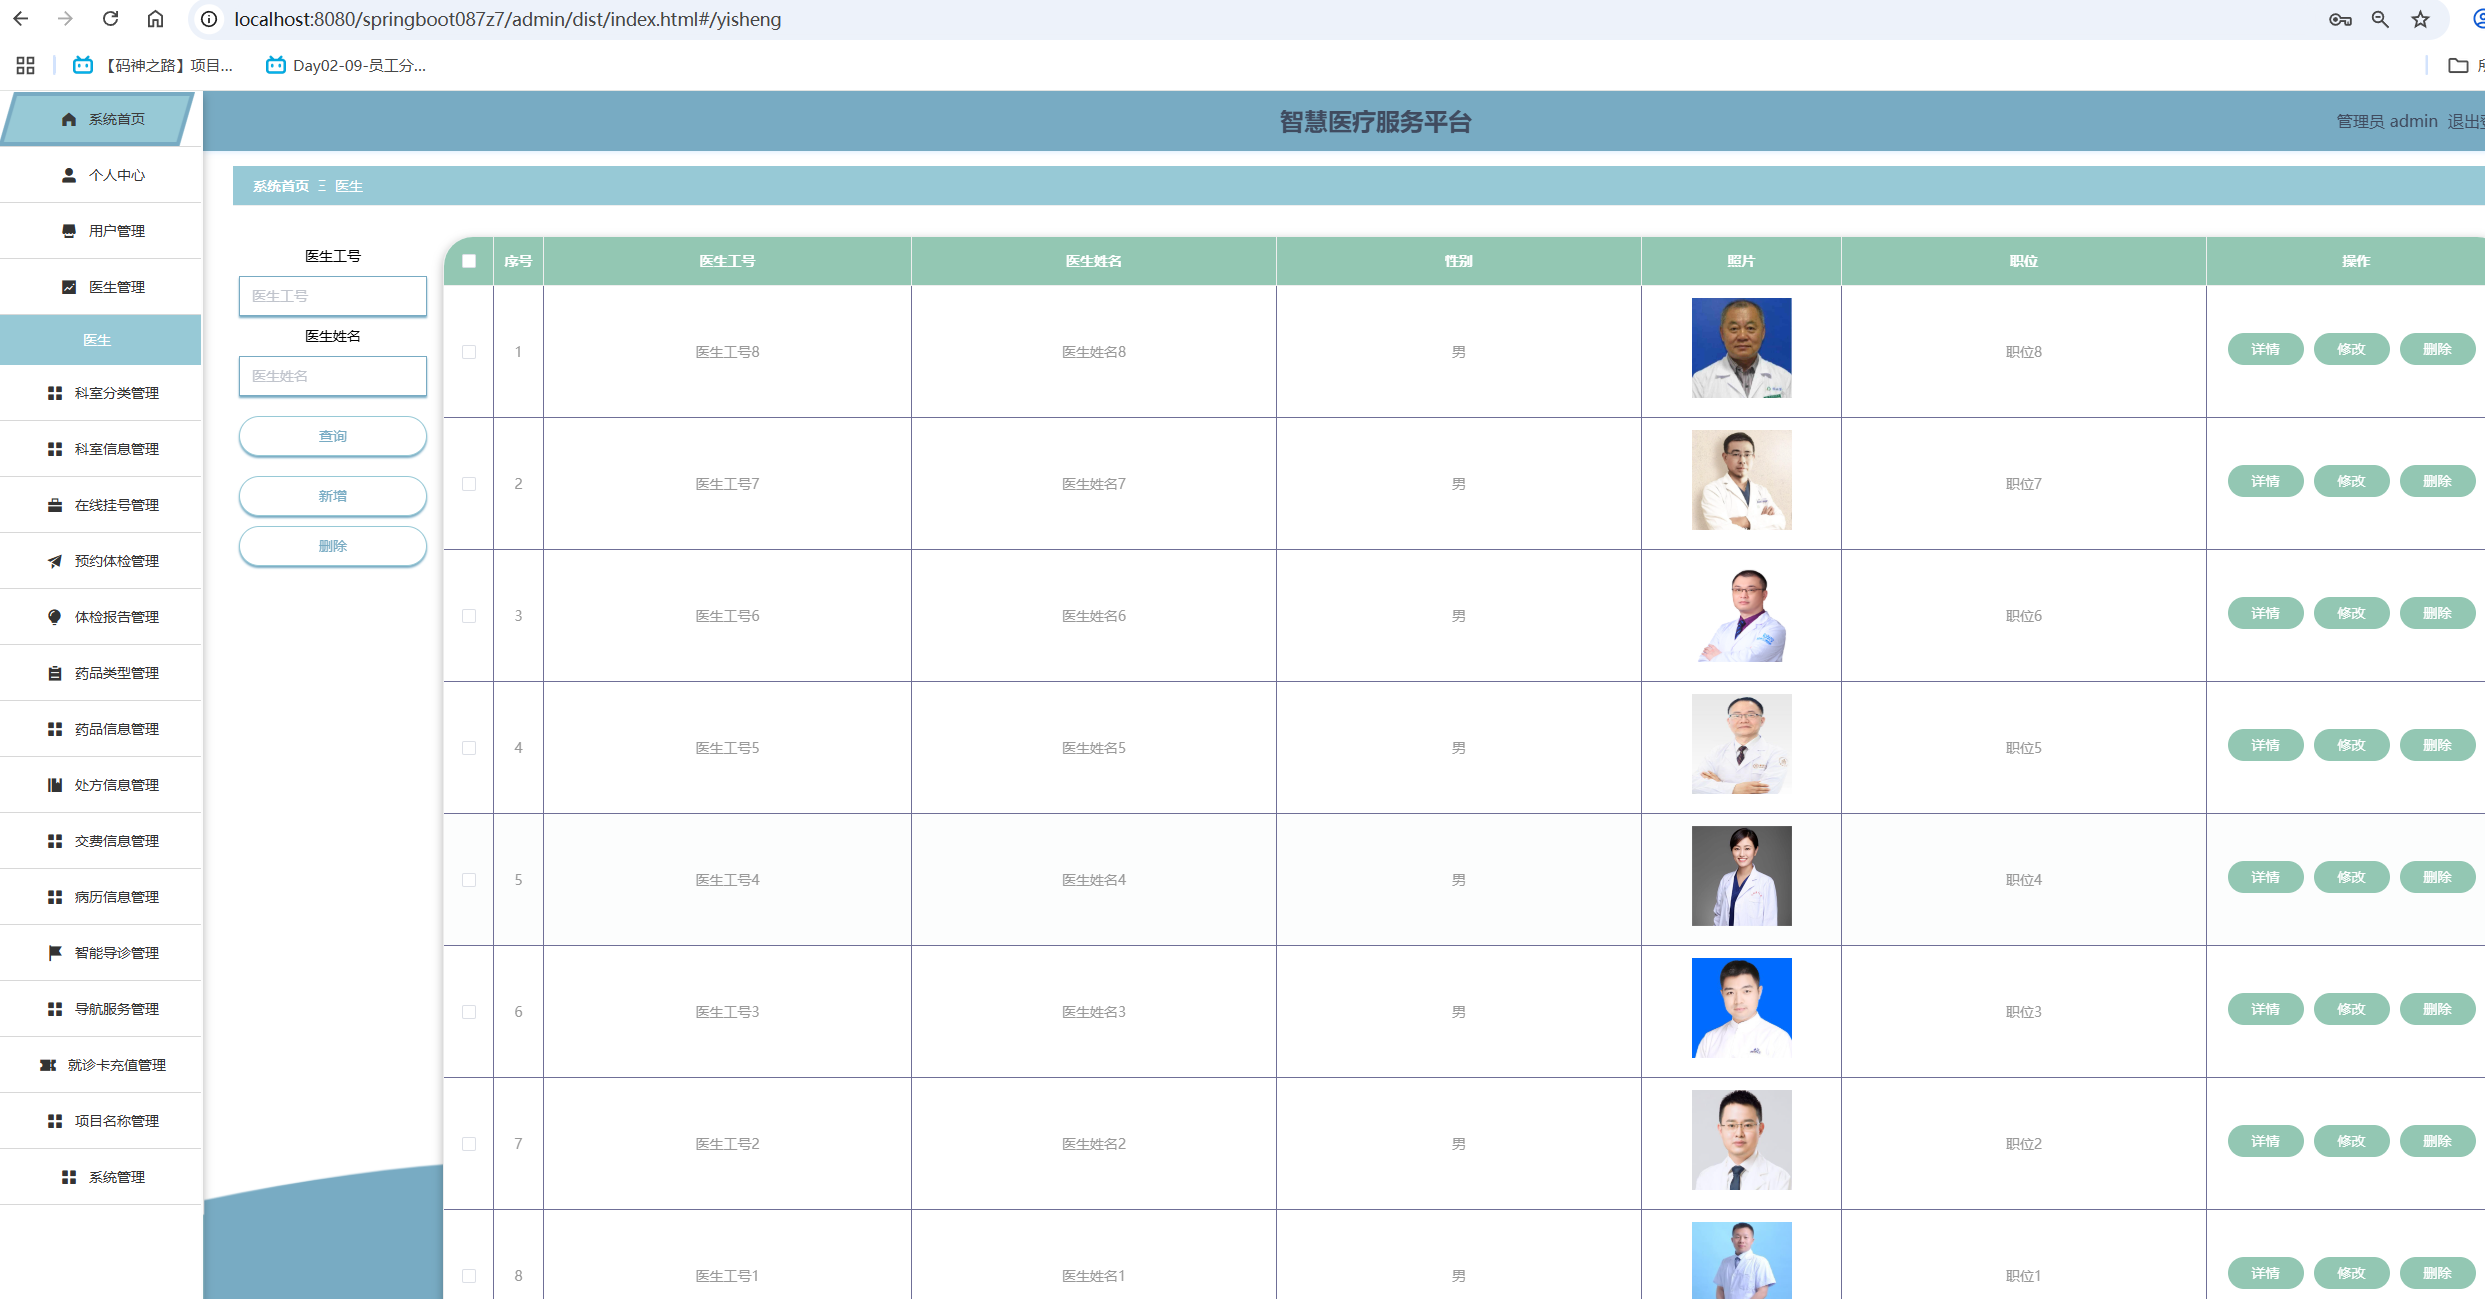This screenshot has width=2485, height=1299.
Task: Click the 药品信息管理 grid icon
Action: click(55, 729)
